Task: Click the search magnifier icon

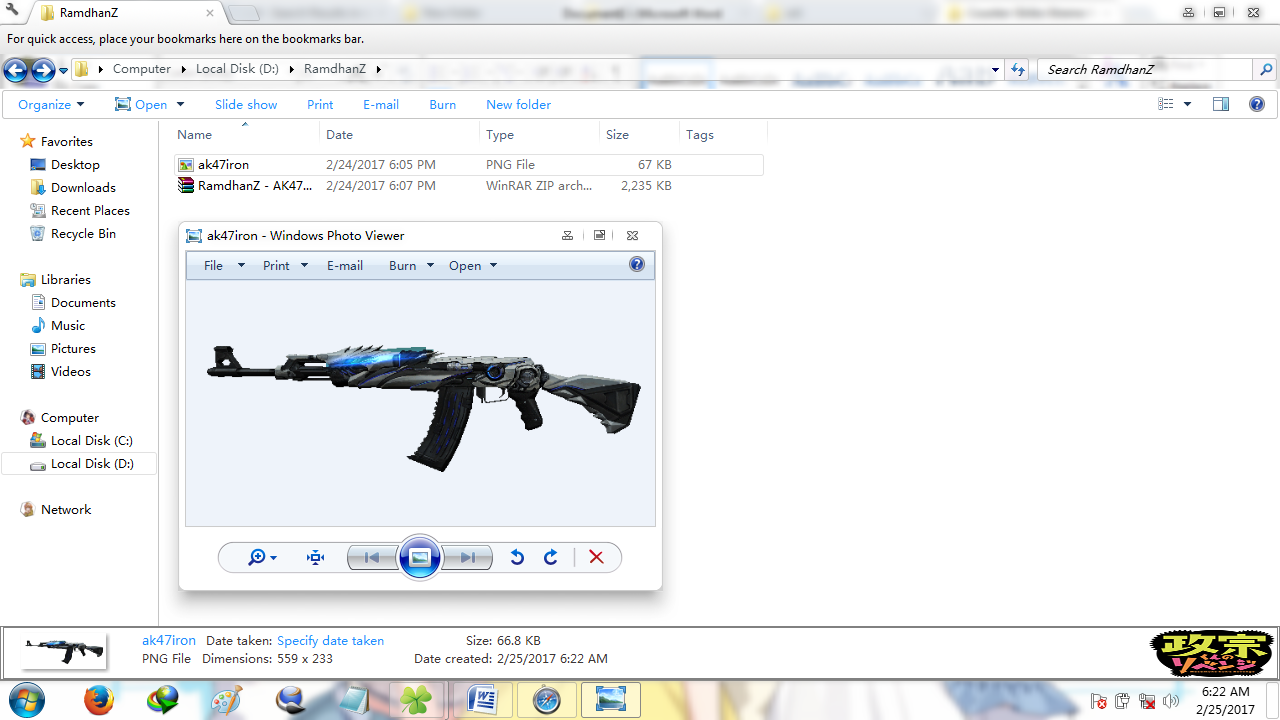Action: click(1266, 70)
